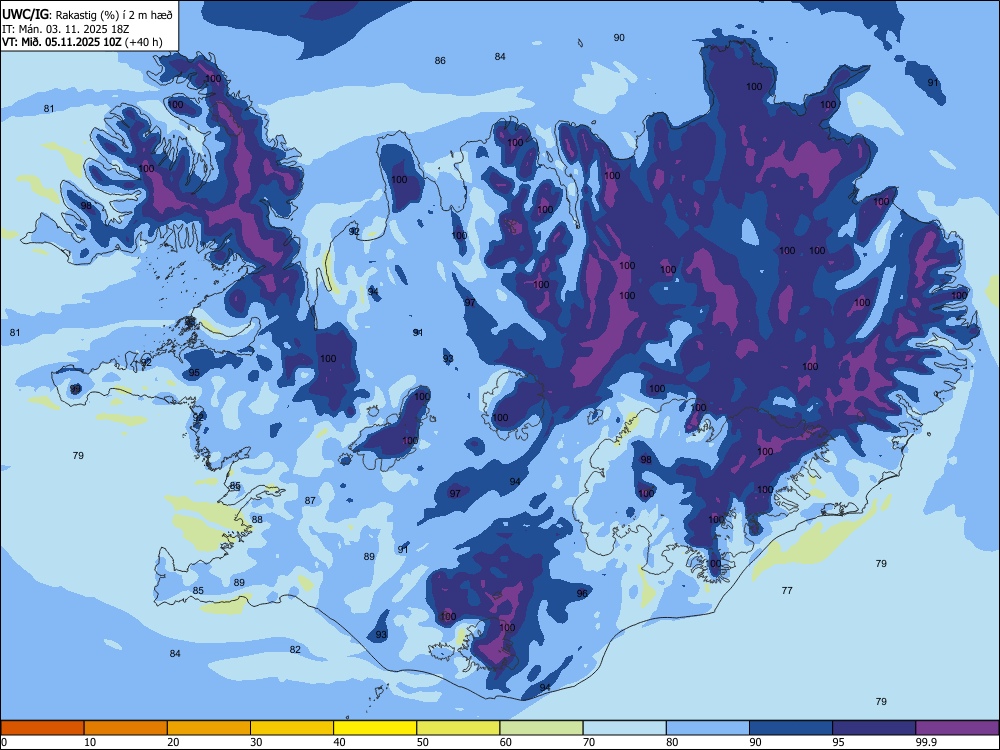Click the '90' value north of the coast
Viewport: 1000px width, 750px height.
click(x=619, y=38)
